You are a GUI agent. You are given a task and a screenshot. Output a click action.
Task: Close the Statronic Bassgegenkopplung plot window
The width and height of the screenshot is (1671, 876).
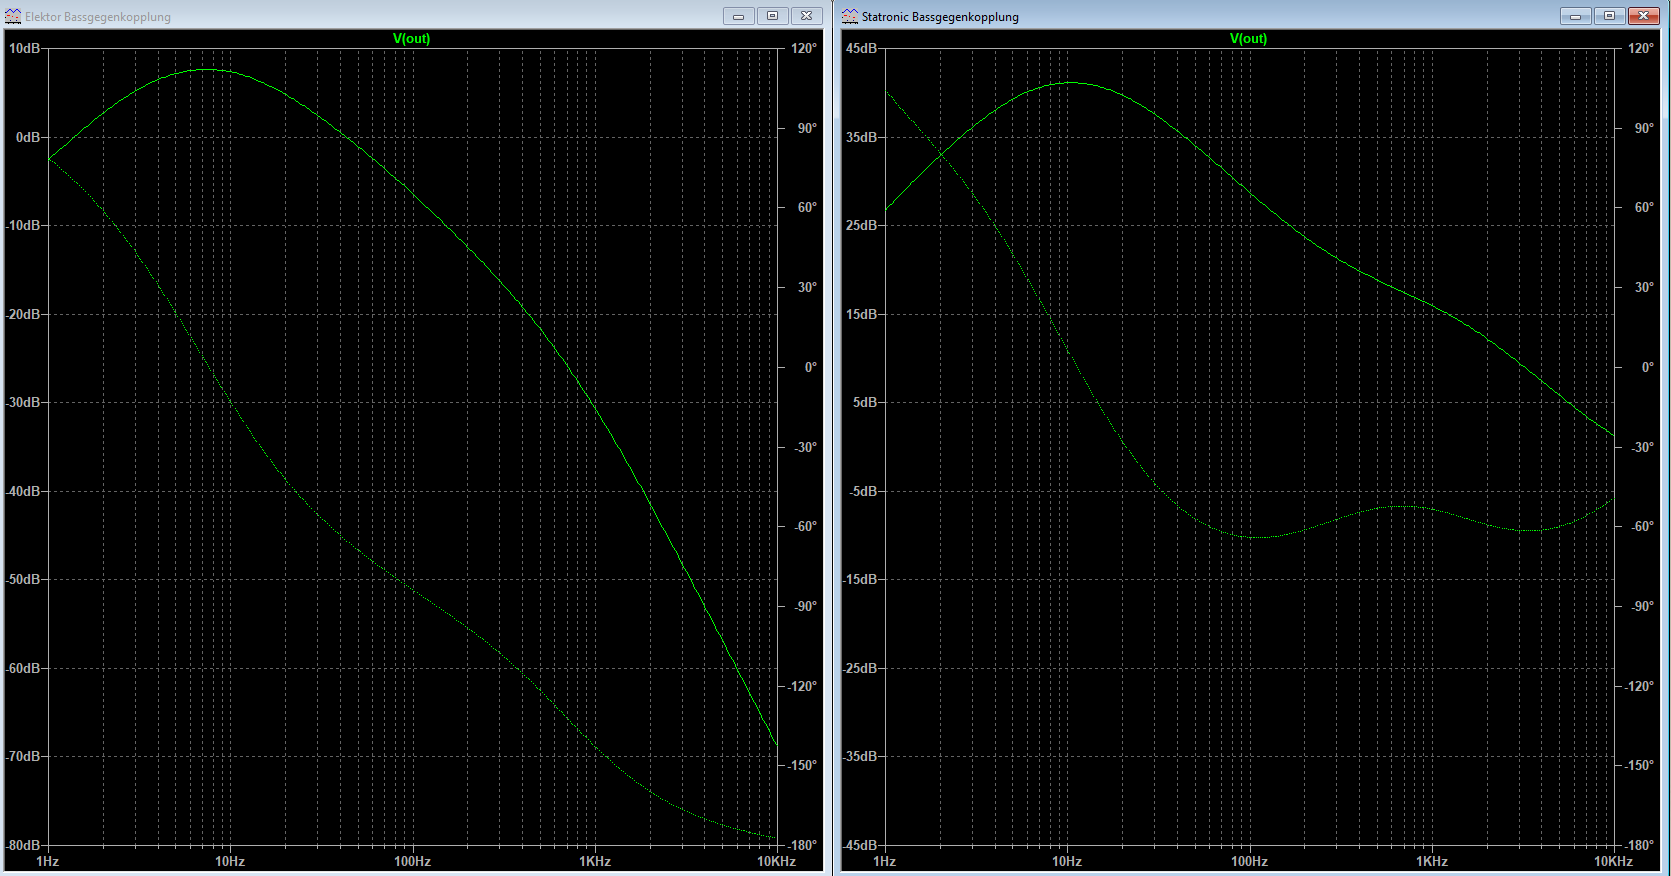pos(1643,16)
